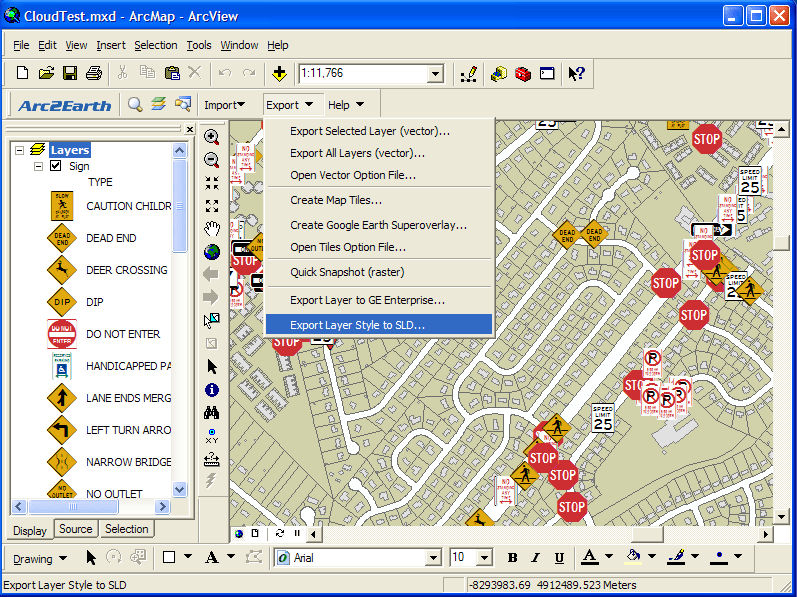Open the map scale dropdown
Image resolution: width=797 pixels, height=597 pixels.
[x=435, y=74]
